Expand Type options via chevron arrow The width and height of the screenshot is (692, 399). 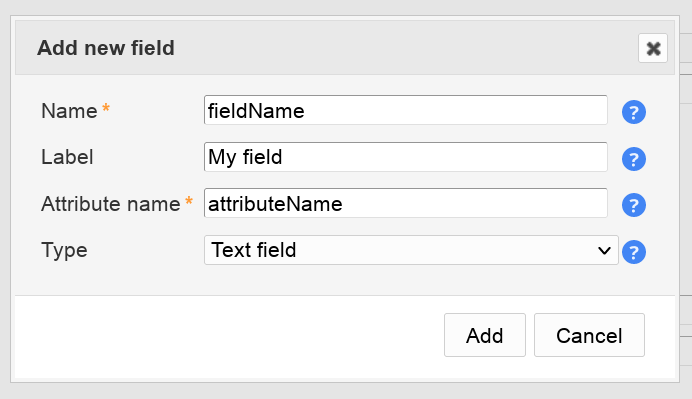[604, 251]
